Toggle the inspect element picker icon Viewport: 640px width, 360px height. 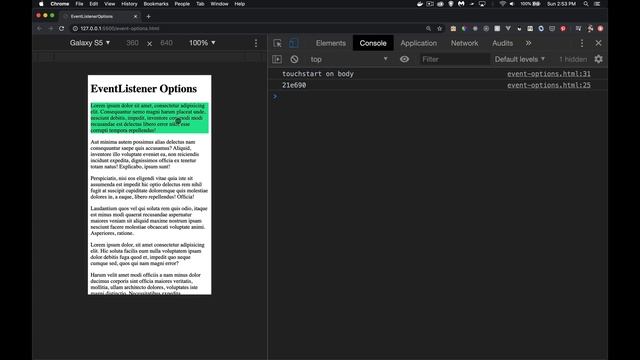(x=277, y=43)
